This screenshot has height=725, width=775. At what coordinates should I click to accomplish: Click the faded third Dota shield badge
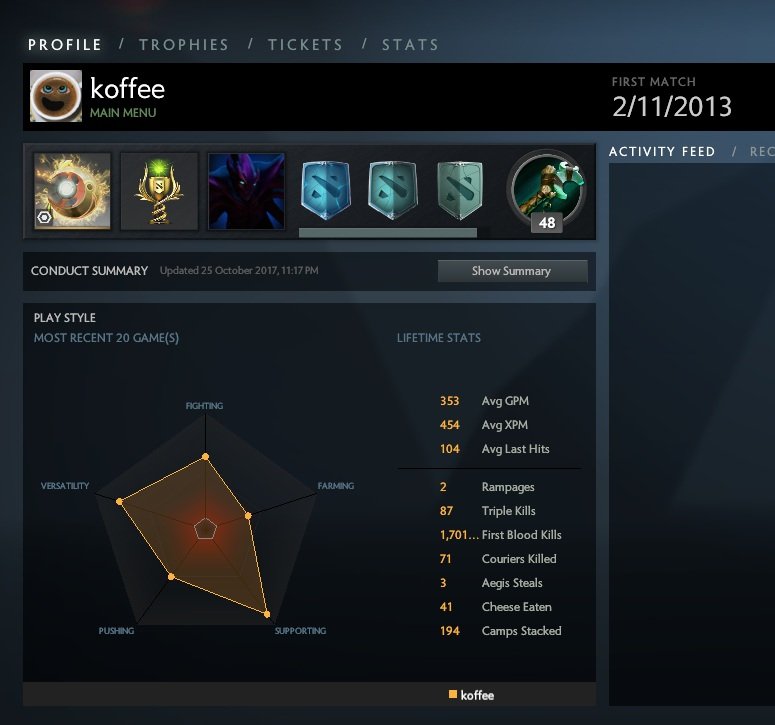click(460, 190)
